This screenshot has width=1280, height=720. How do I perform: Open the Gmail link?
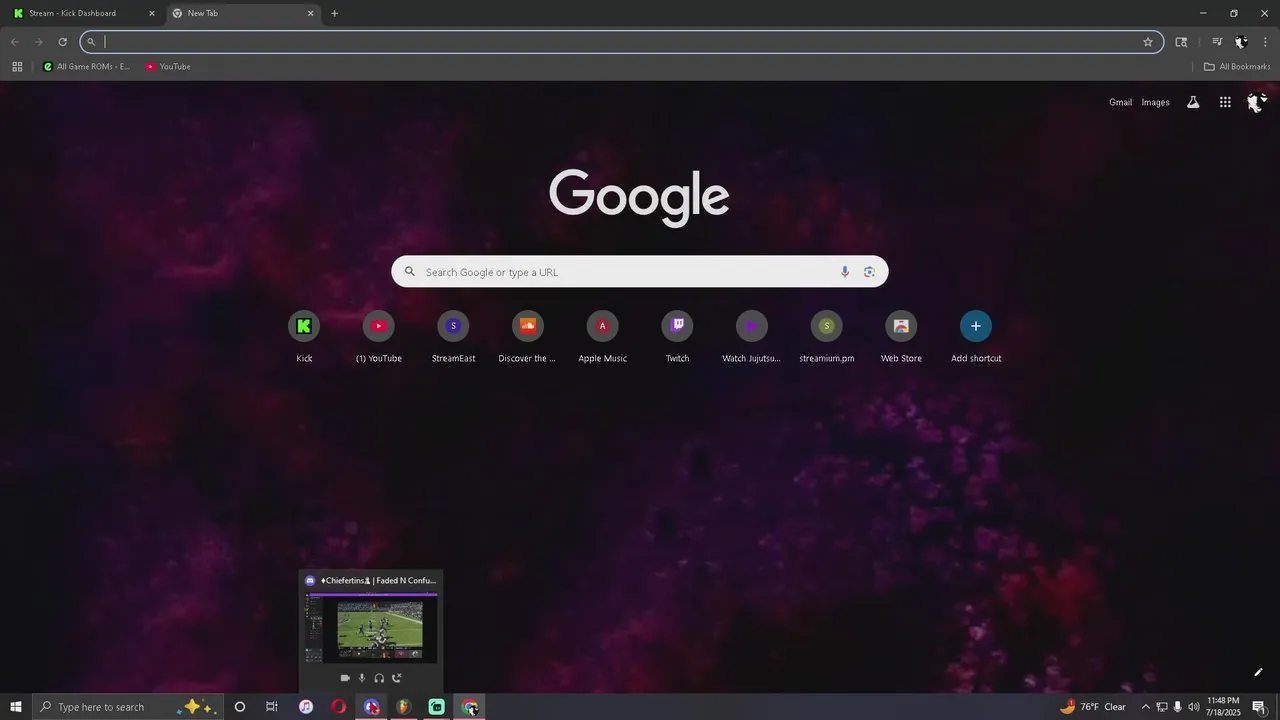click(1120, 102)
